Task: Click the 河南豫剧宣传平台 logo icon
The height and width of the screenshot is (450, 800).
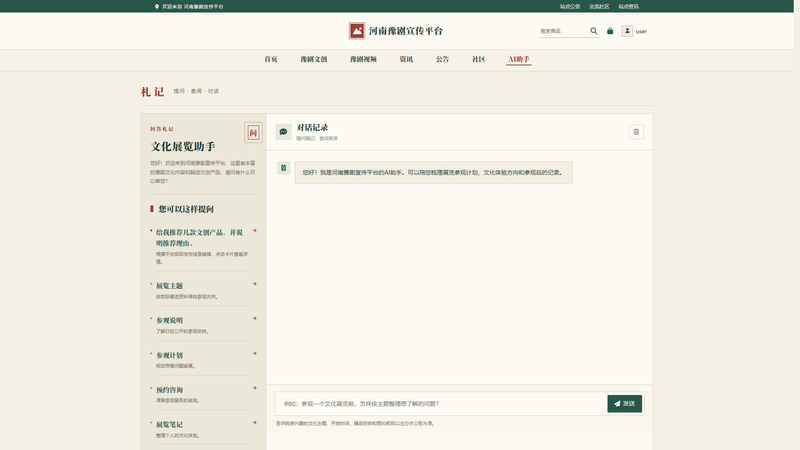Action: [x=357, y=31]
